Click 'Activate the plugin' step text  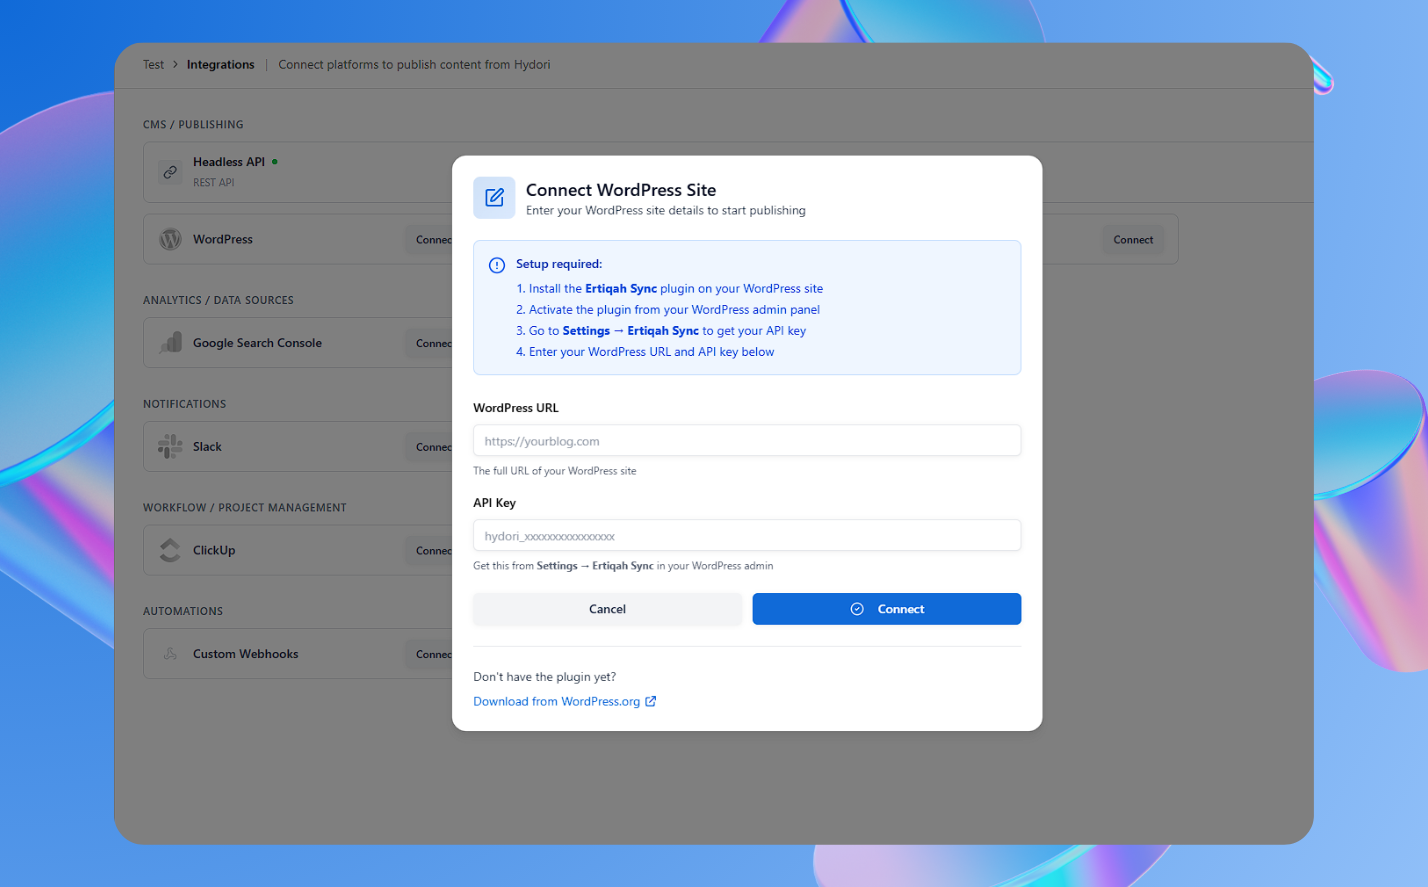[x=668, y=310]
